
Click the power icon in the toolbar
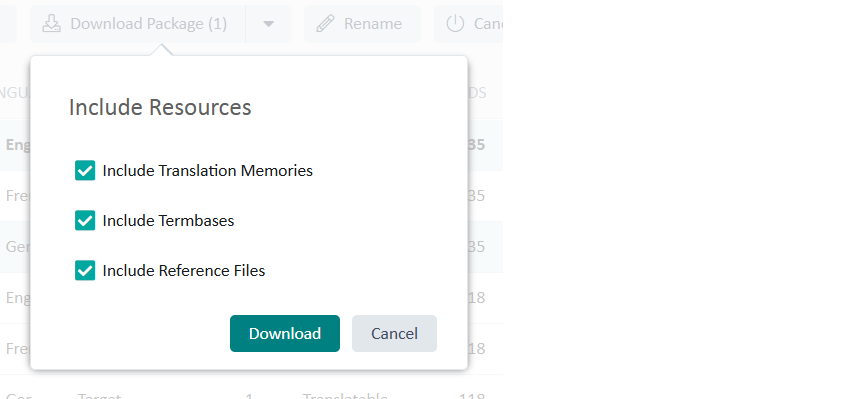[455, 24]
